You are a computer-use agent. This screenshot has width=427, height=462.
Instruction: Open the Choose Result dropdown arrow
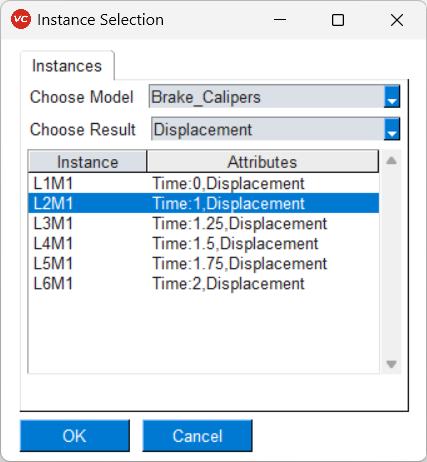click(392, 129)
